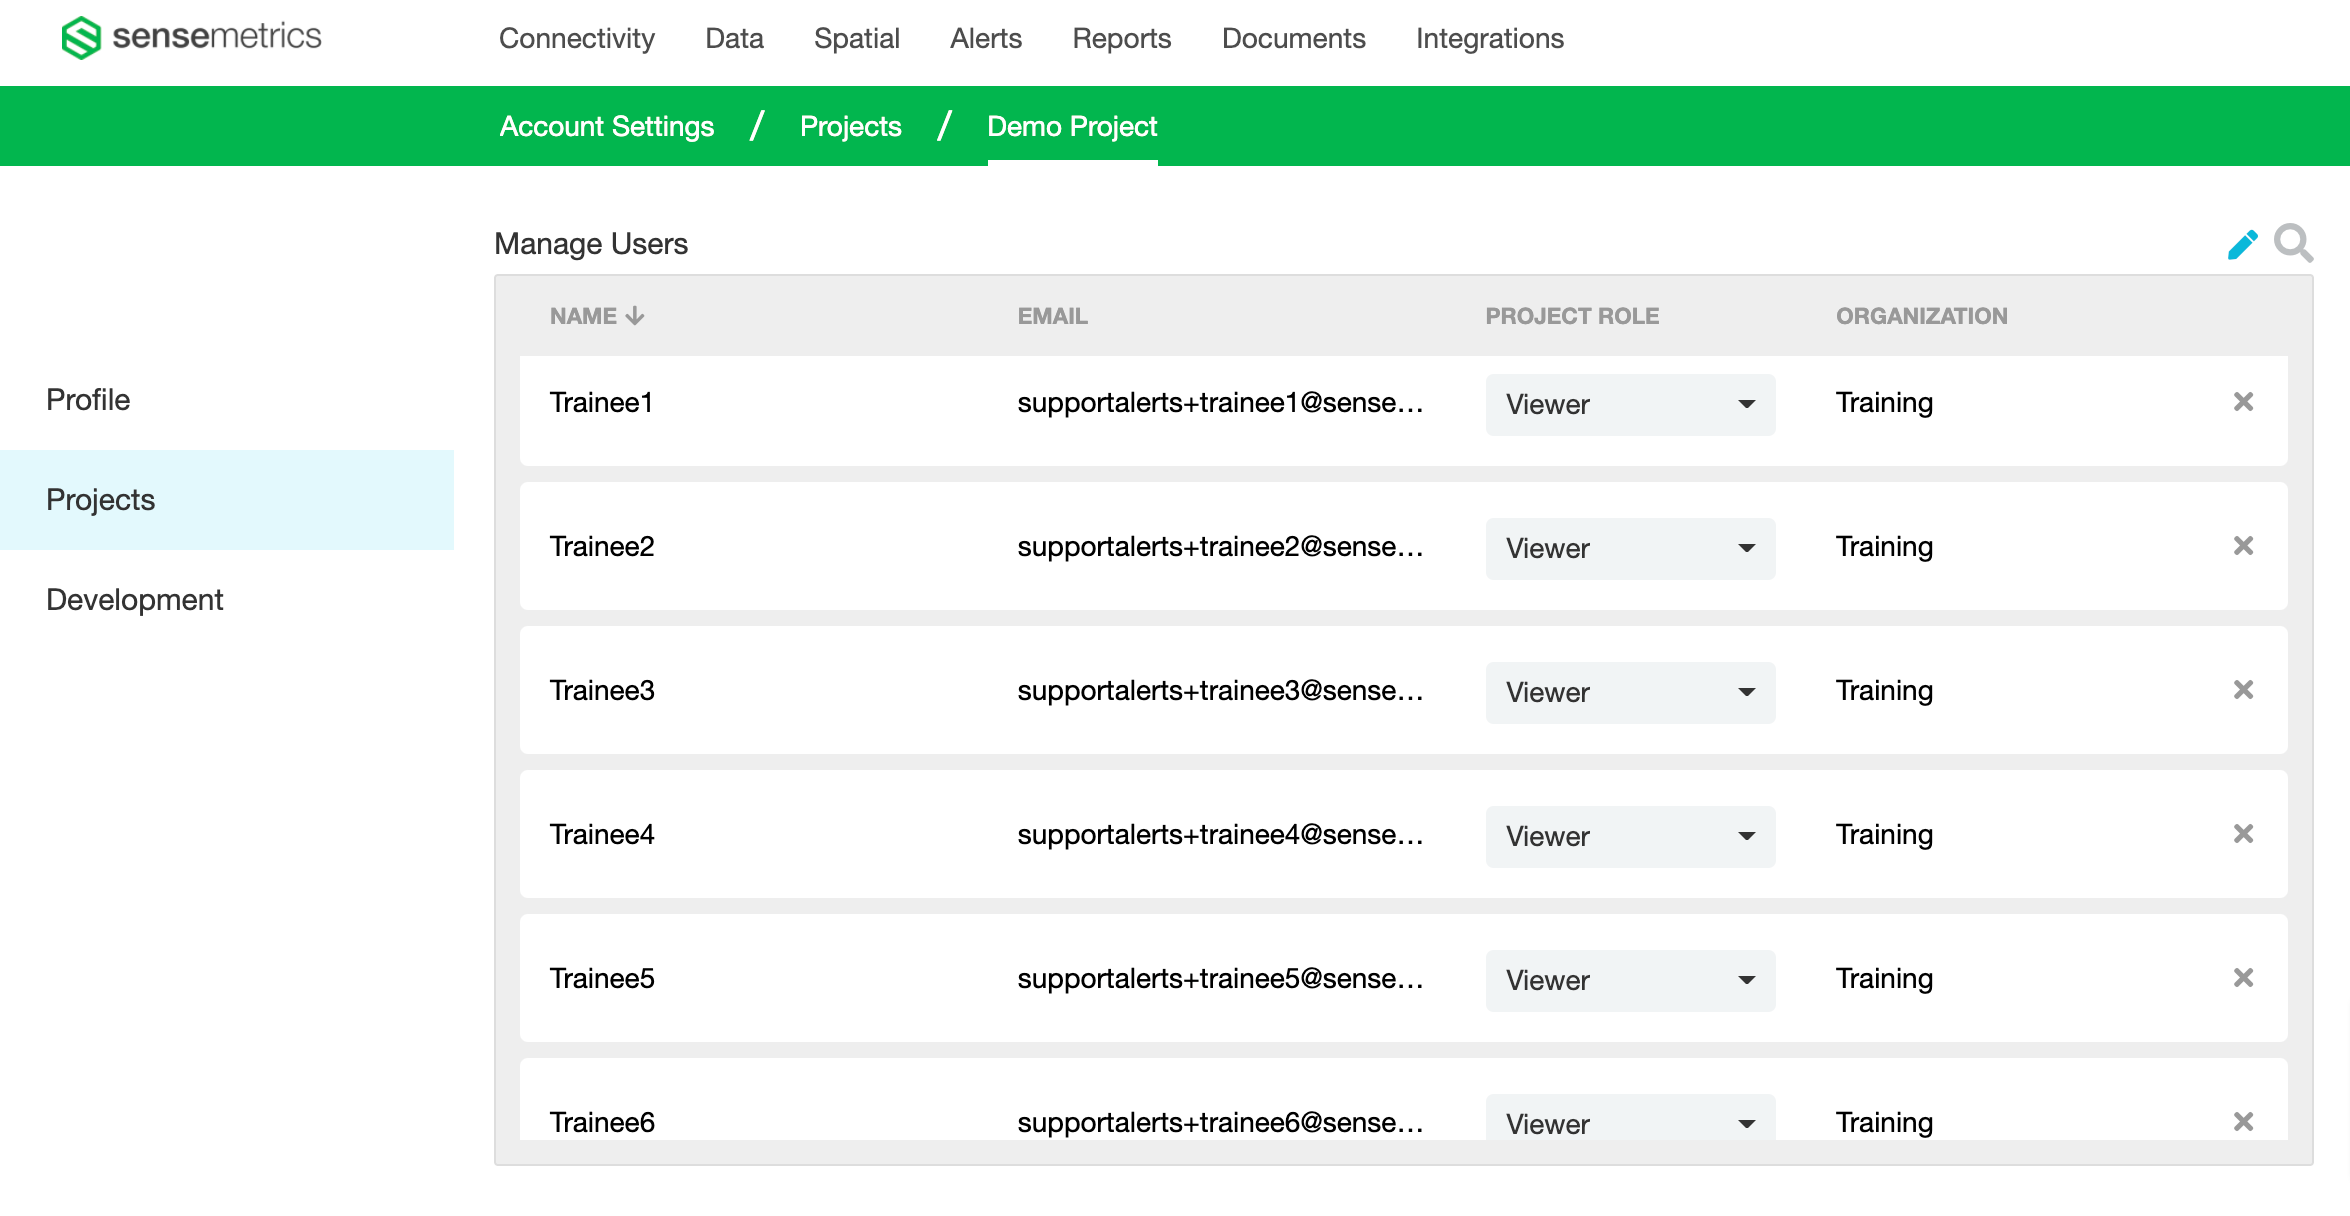Open the Documents menu
Viewport: 2350px width, 1216px height.
(1293, 38)
